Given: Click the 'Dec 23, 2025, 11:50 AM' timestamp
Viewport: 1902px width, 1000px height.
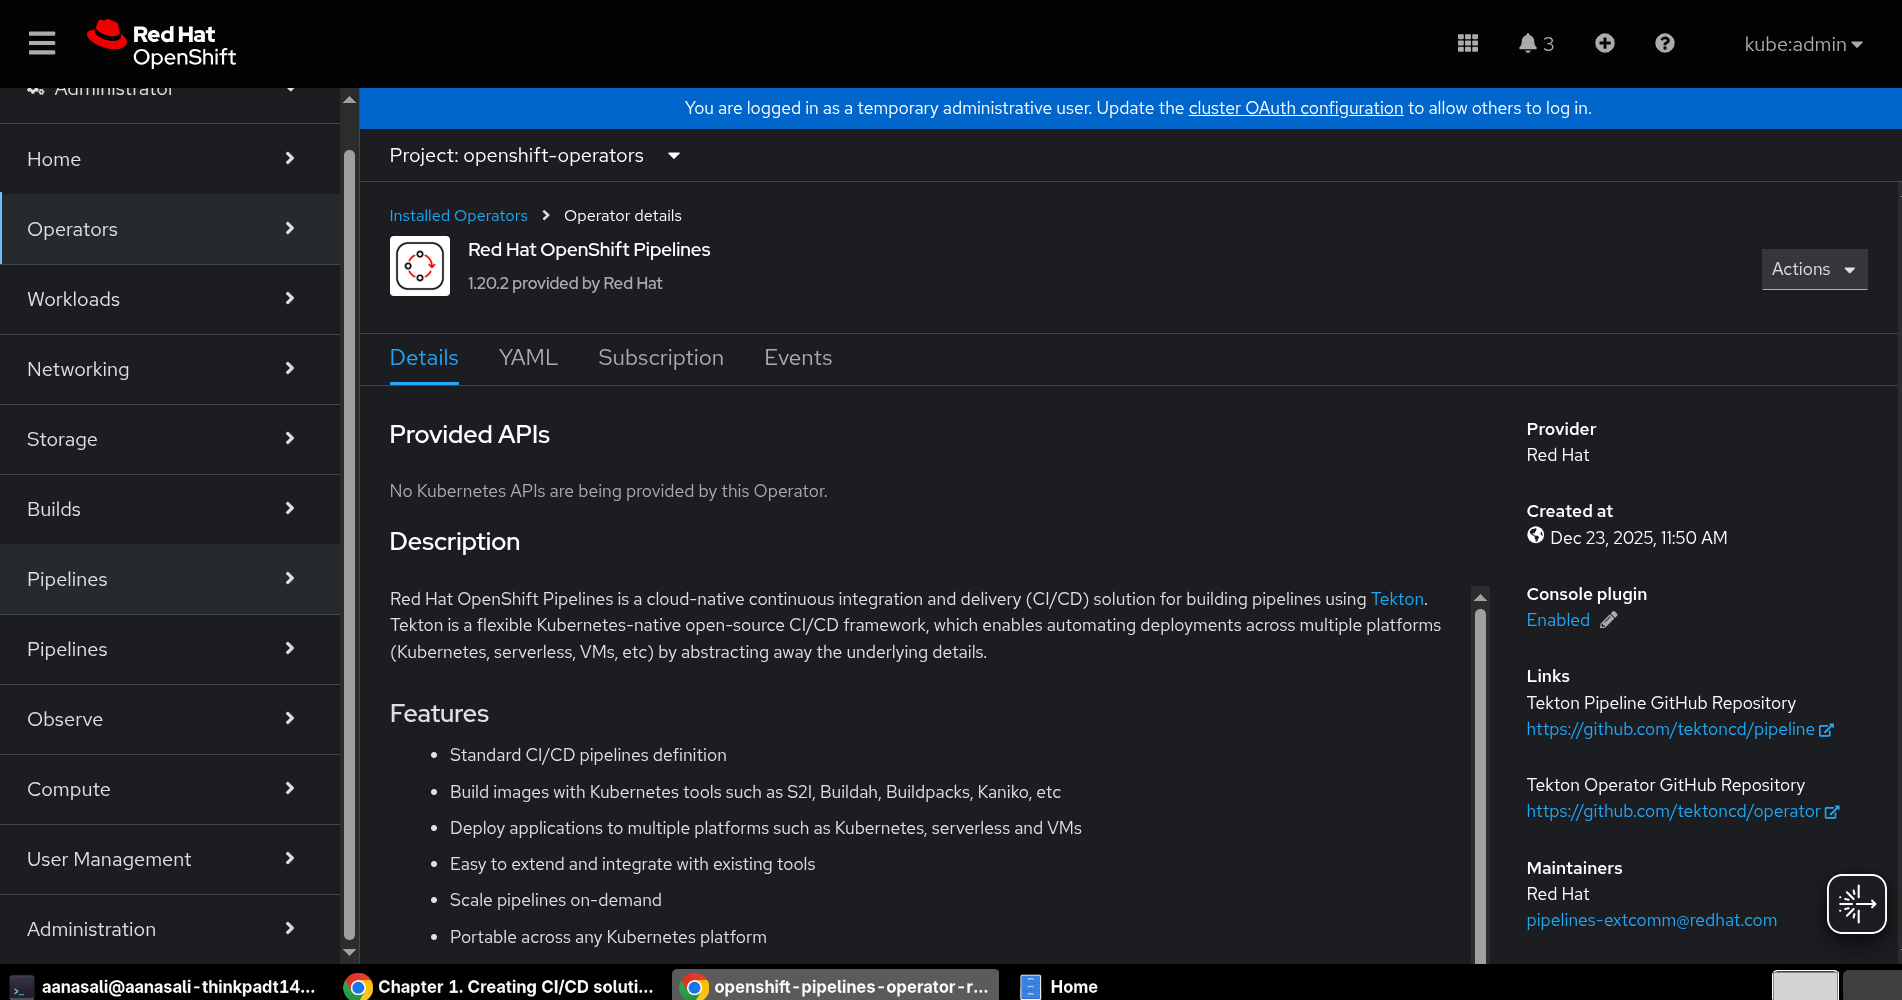Looking at the screenshot, I should 1639,538.
